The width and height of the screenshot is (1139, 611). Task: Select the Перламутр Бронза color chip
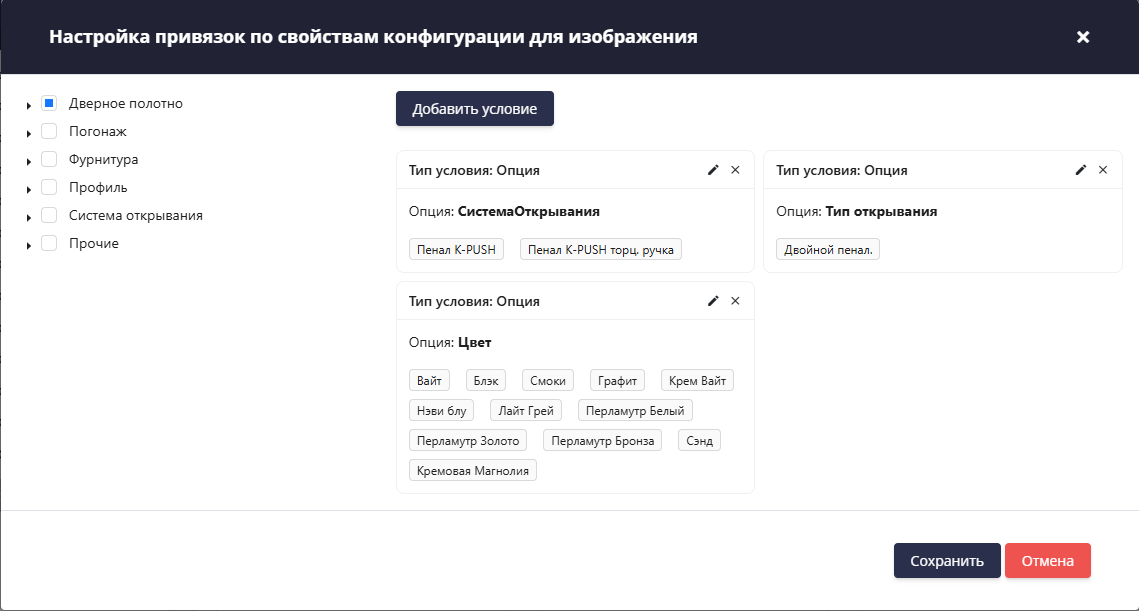[x=602, y=440]
